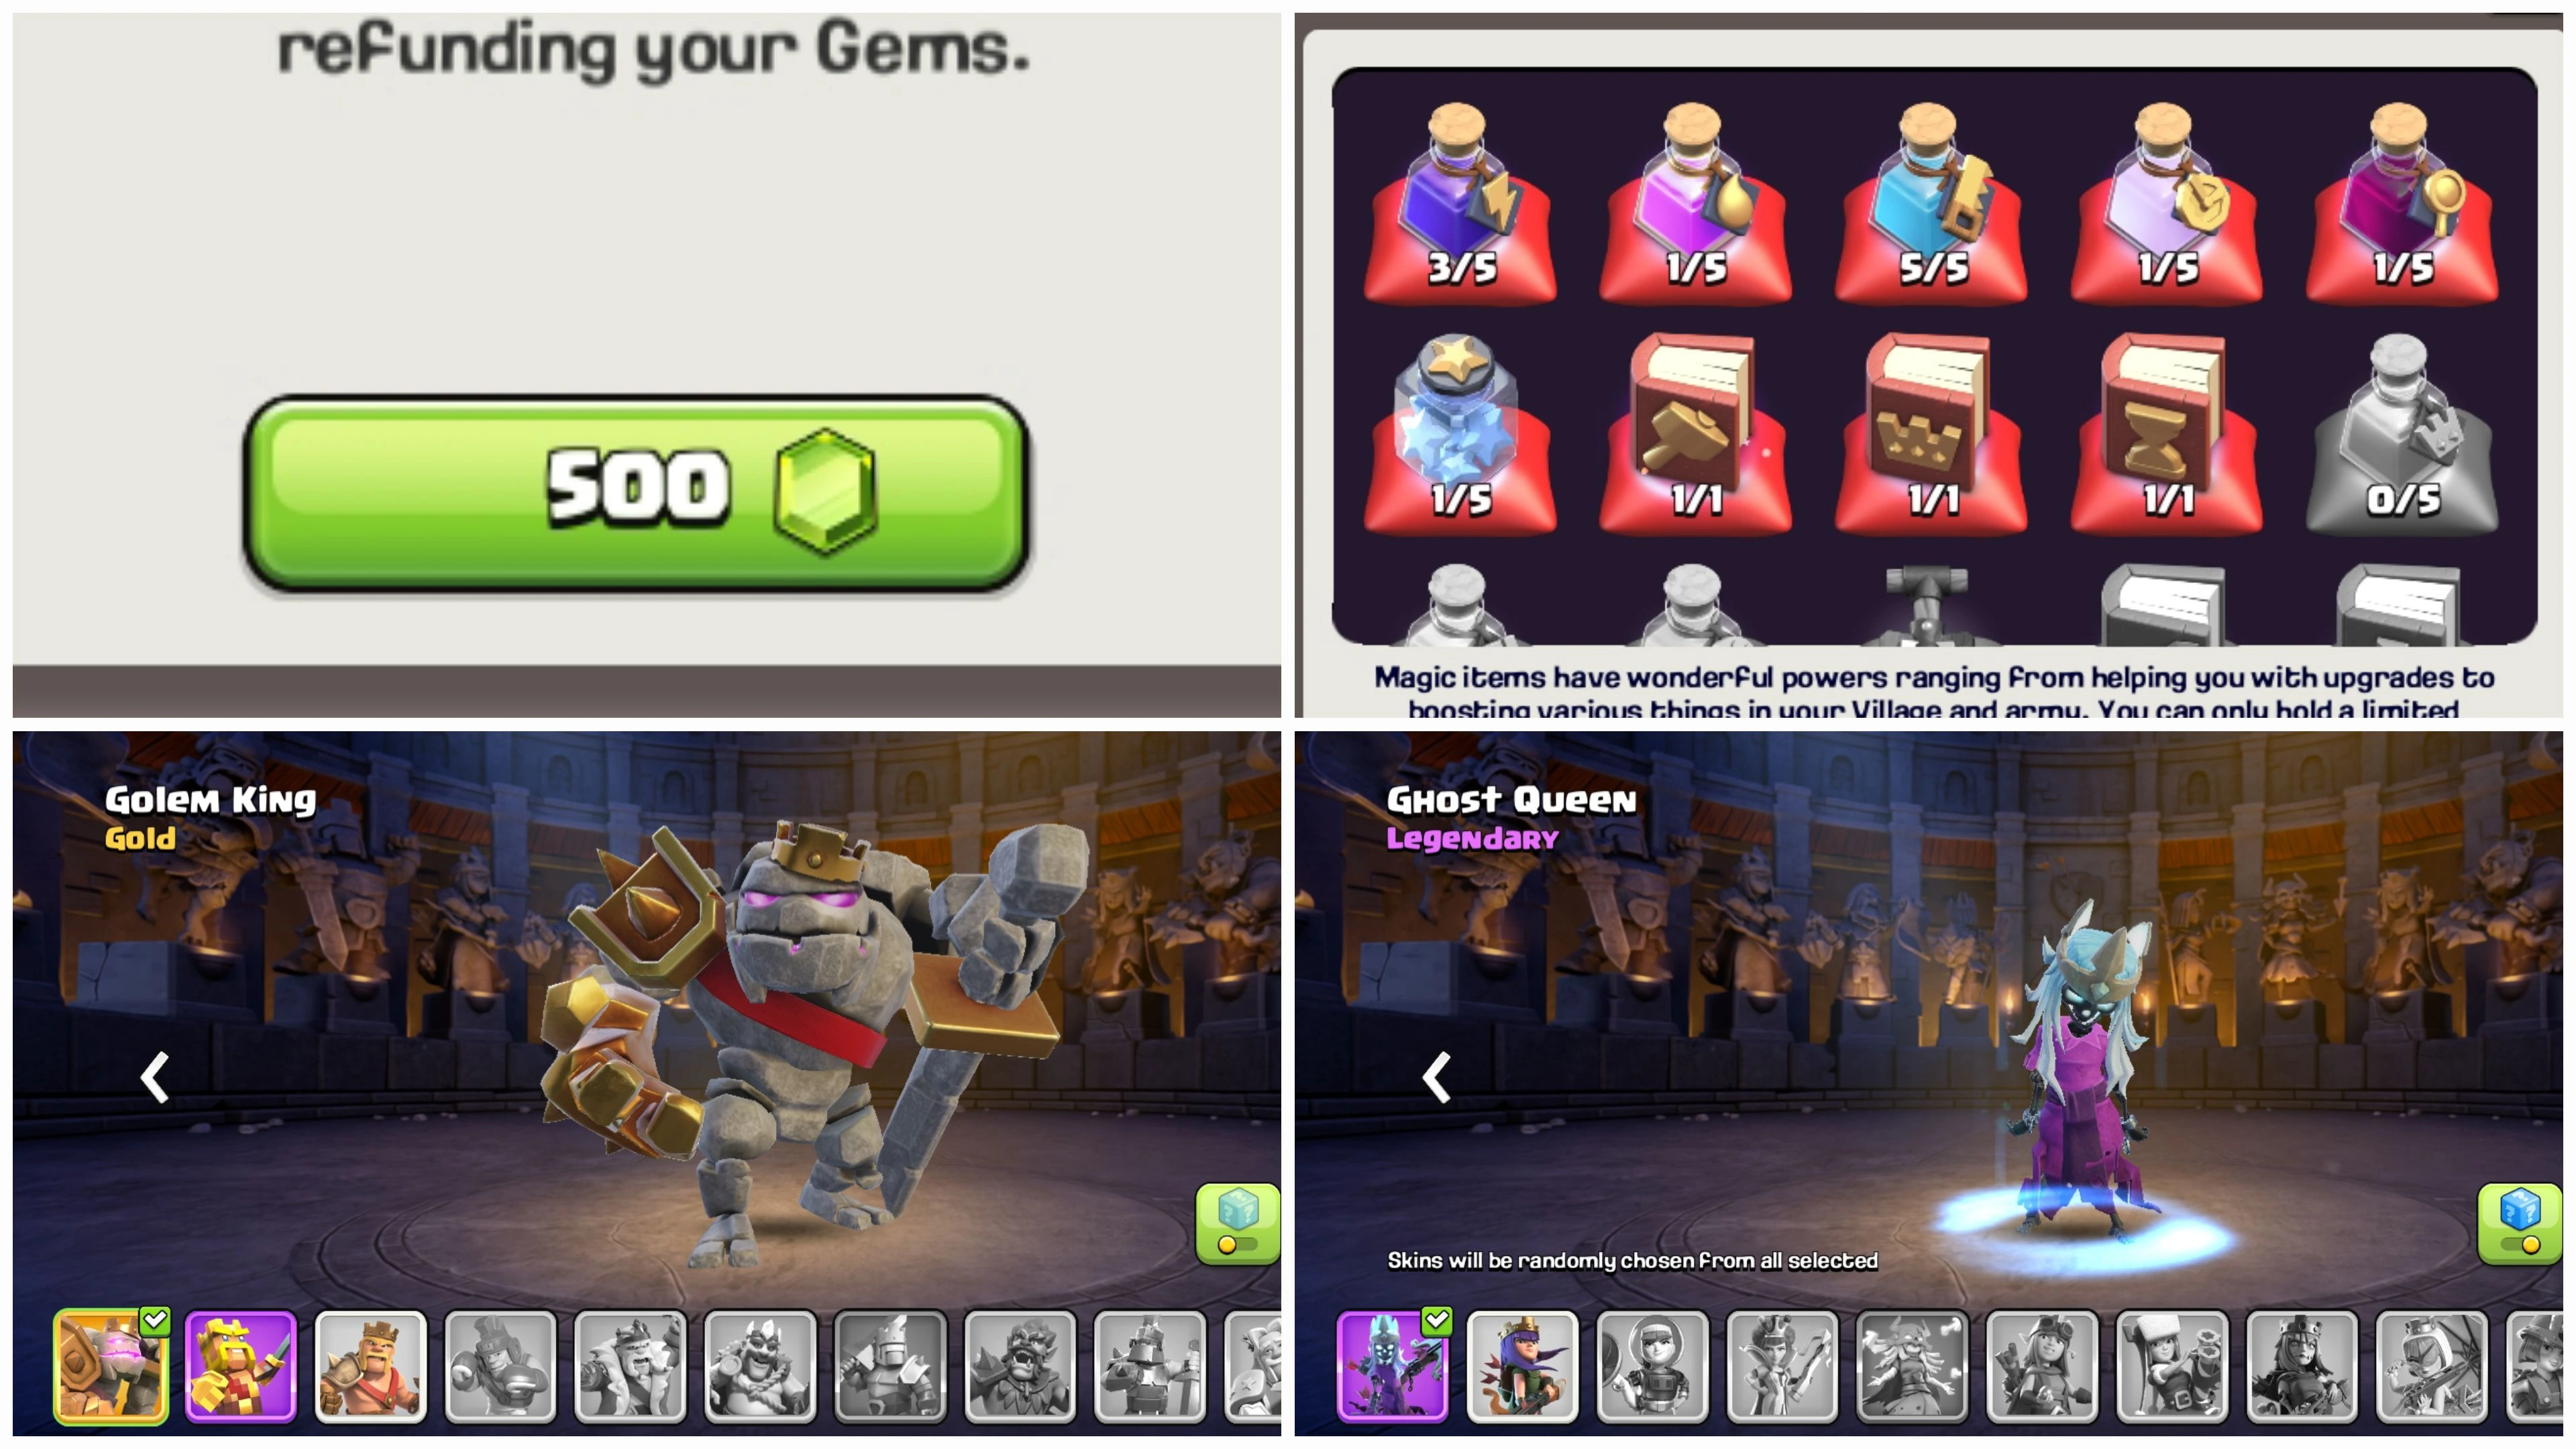Image resolution: width=2576 pixels, height=1449 pixels.
Task: Choose the purple-haired Archer Queen skin thumbnail
Action: (x=1522, y=1366)
